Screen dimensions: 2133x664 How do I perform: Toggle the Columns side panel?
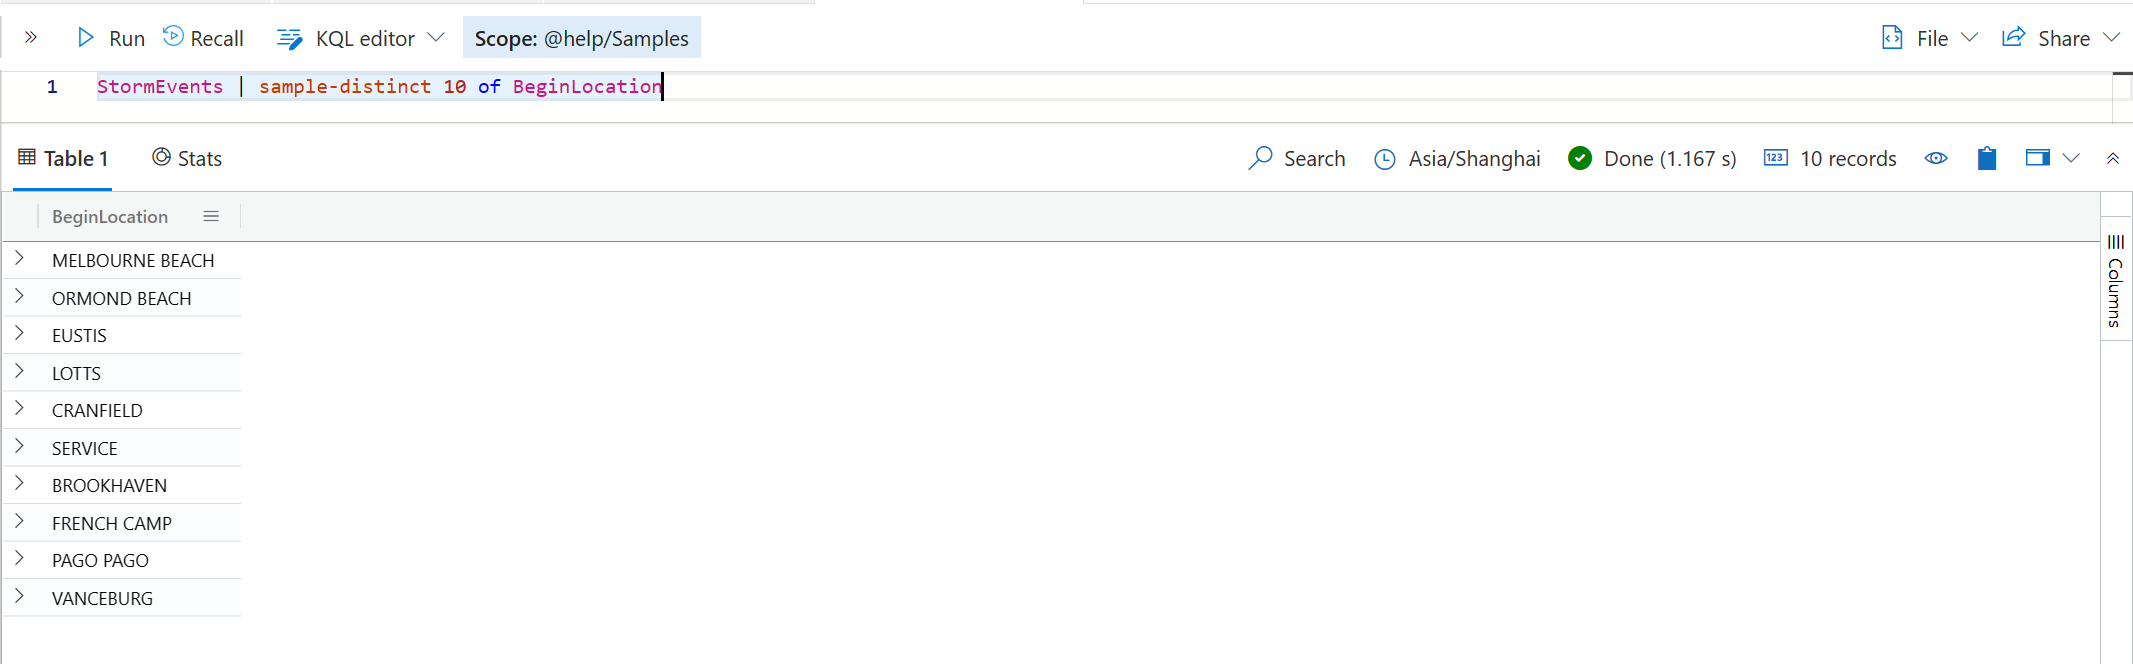[2115, 279]
